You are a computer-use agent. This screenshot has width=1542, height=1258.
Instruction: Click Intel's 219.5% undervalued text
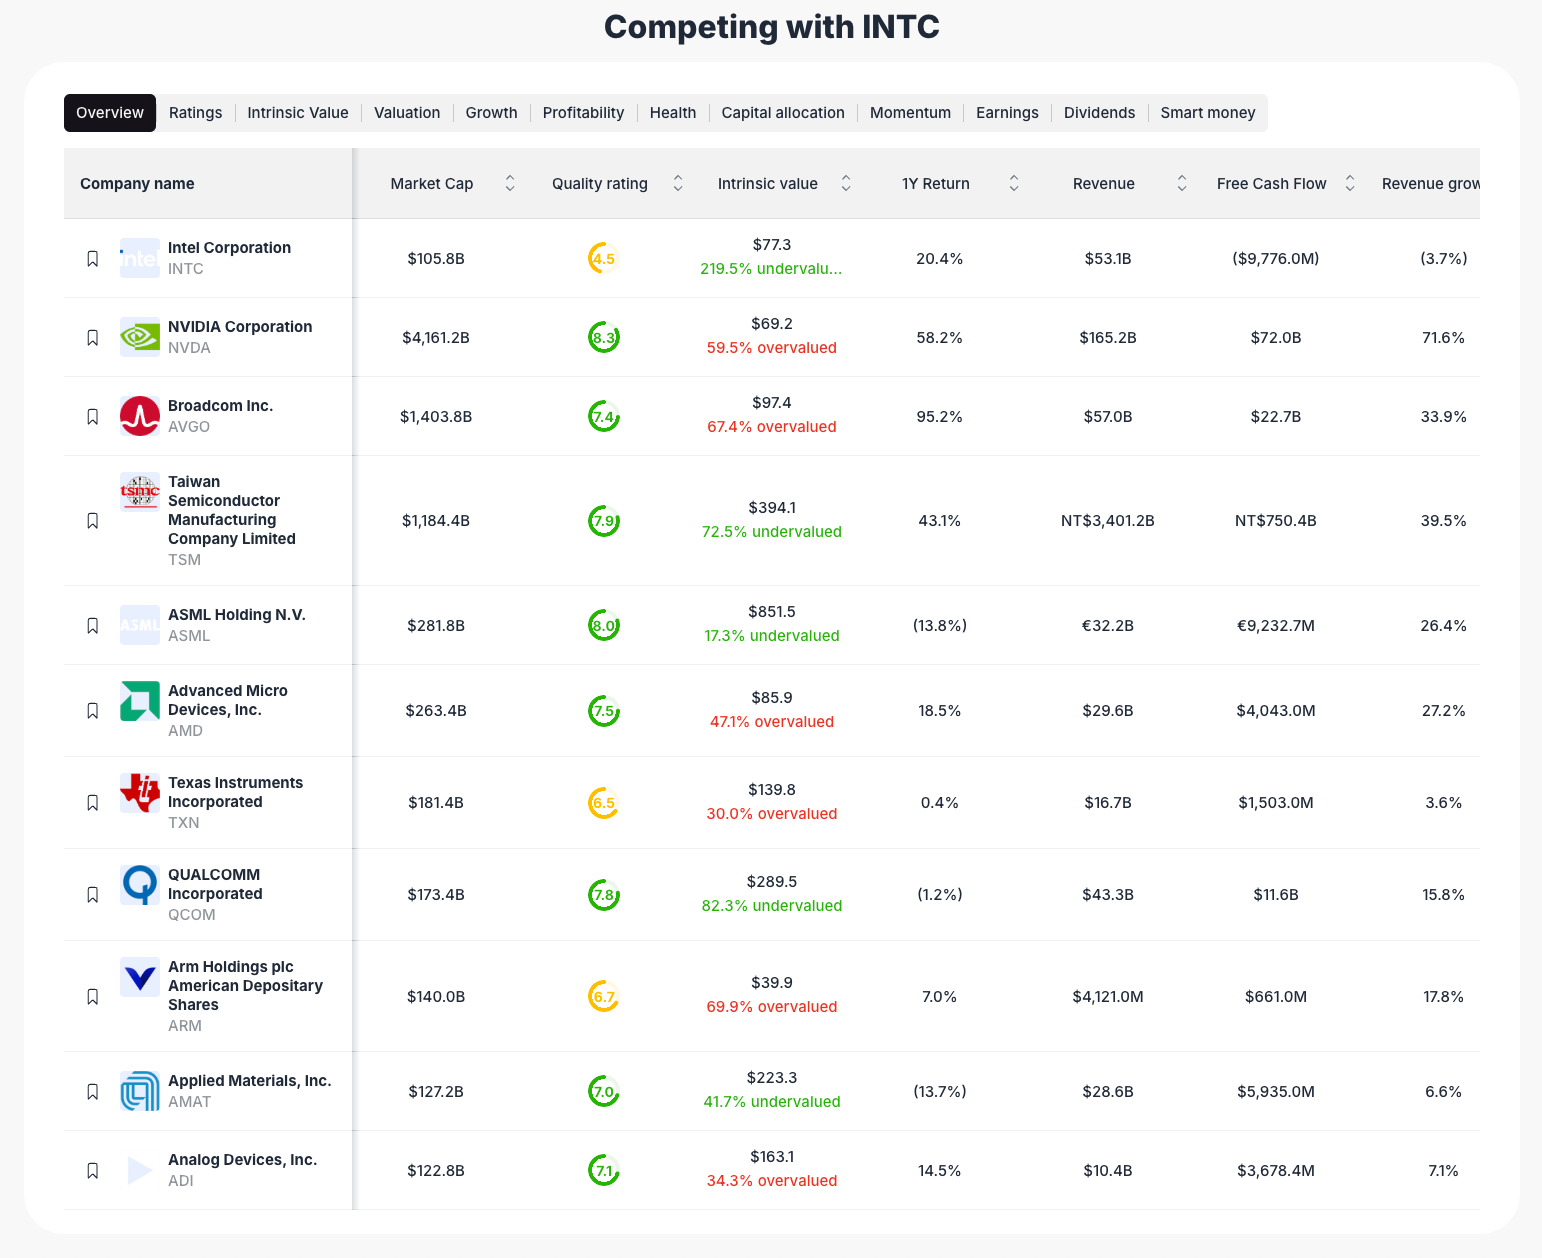pos(771,269)
